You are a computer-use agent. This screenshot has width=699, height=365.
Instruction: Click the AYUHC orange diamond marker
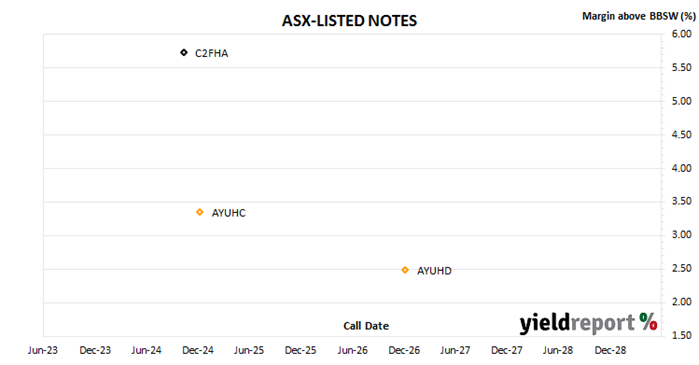point(200,212)
